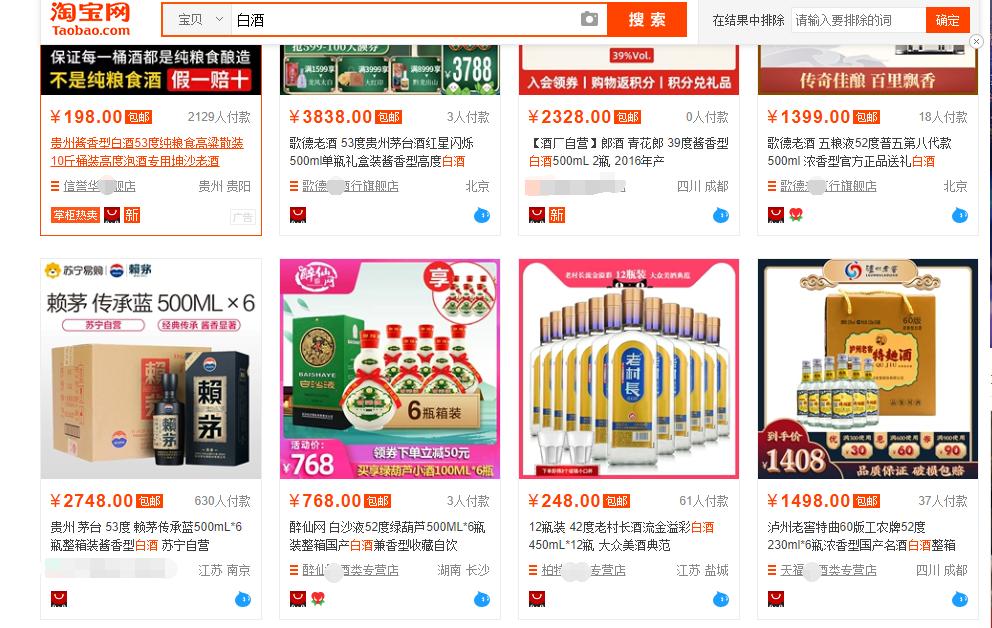Click the red flower icon under ¥768 item
This screenshot has height=628, width=992.
coord(318,599)
